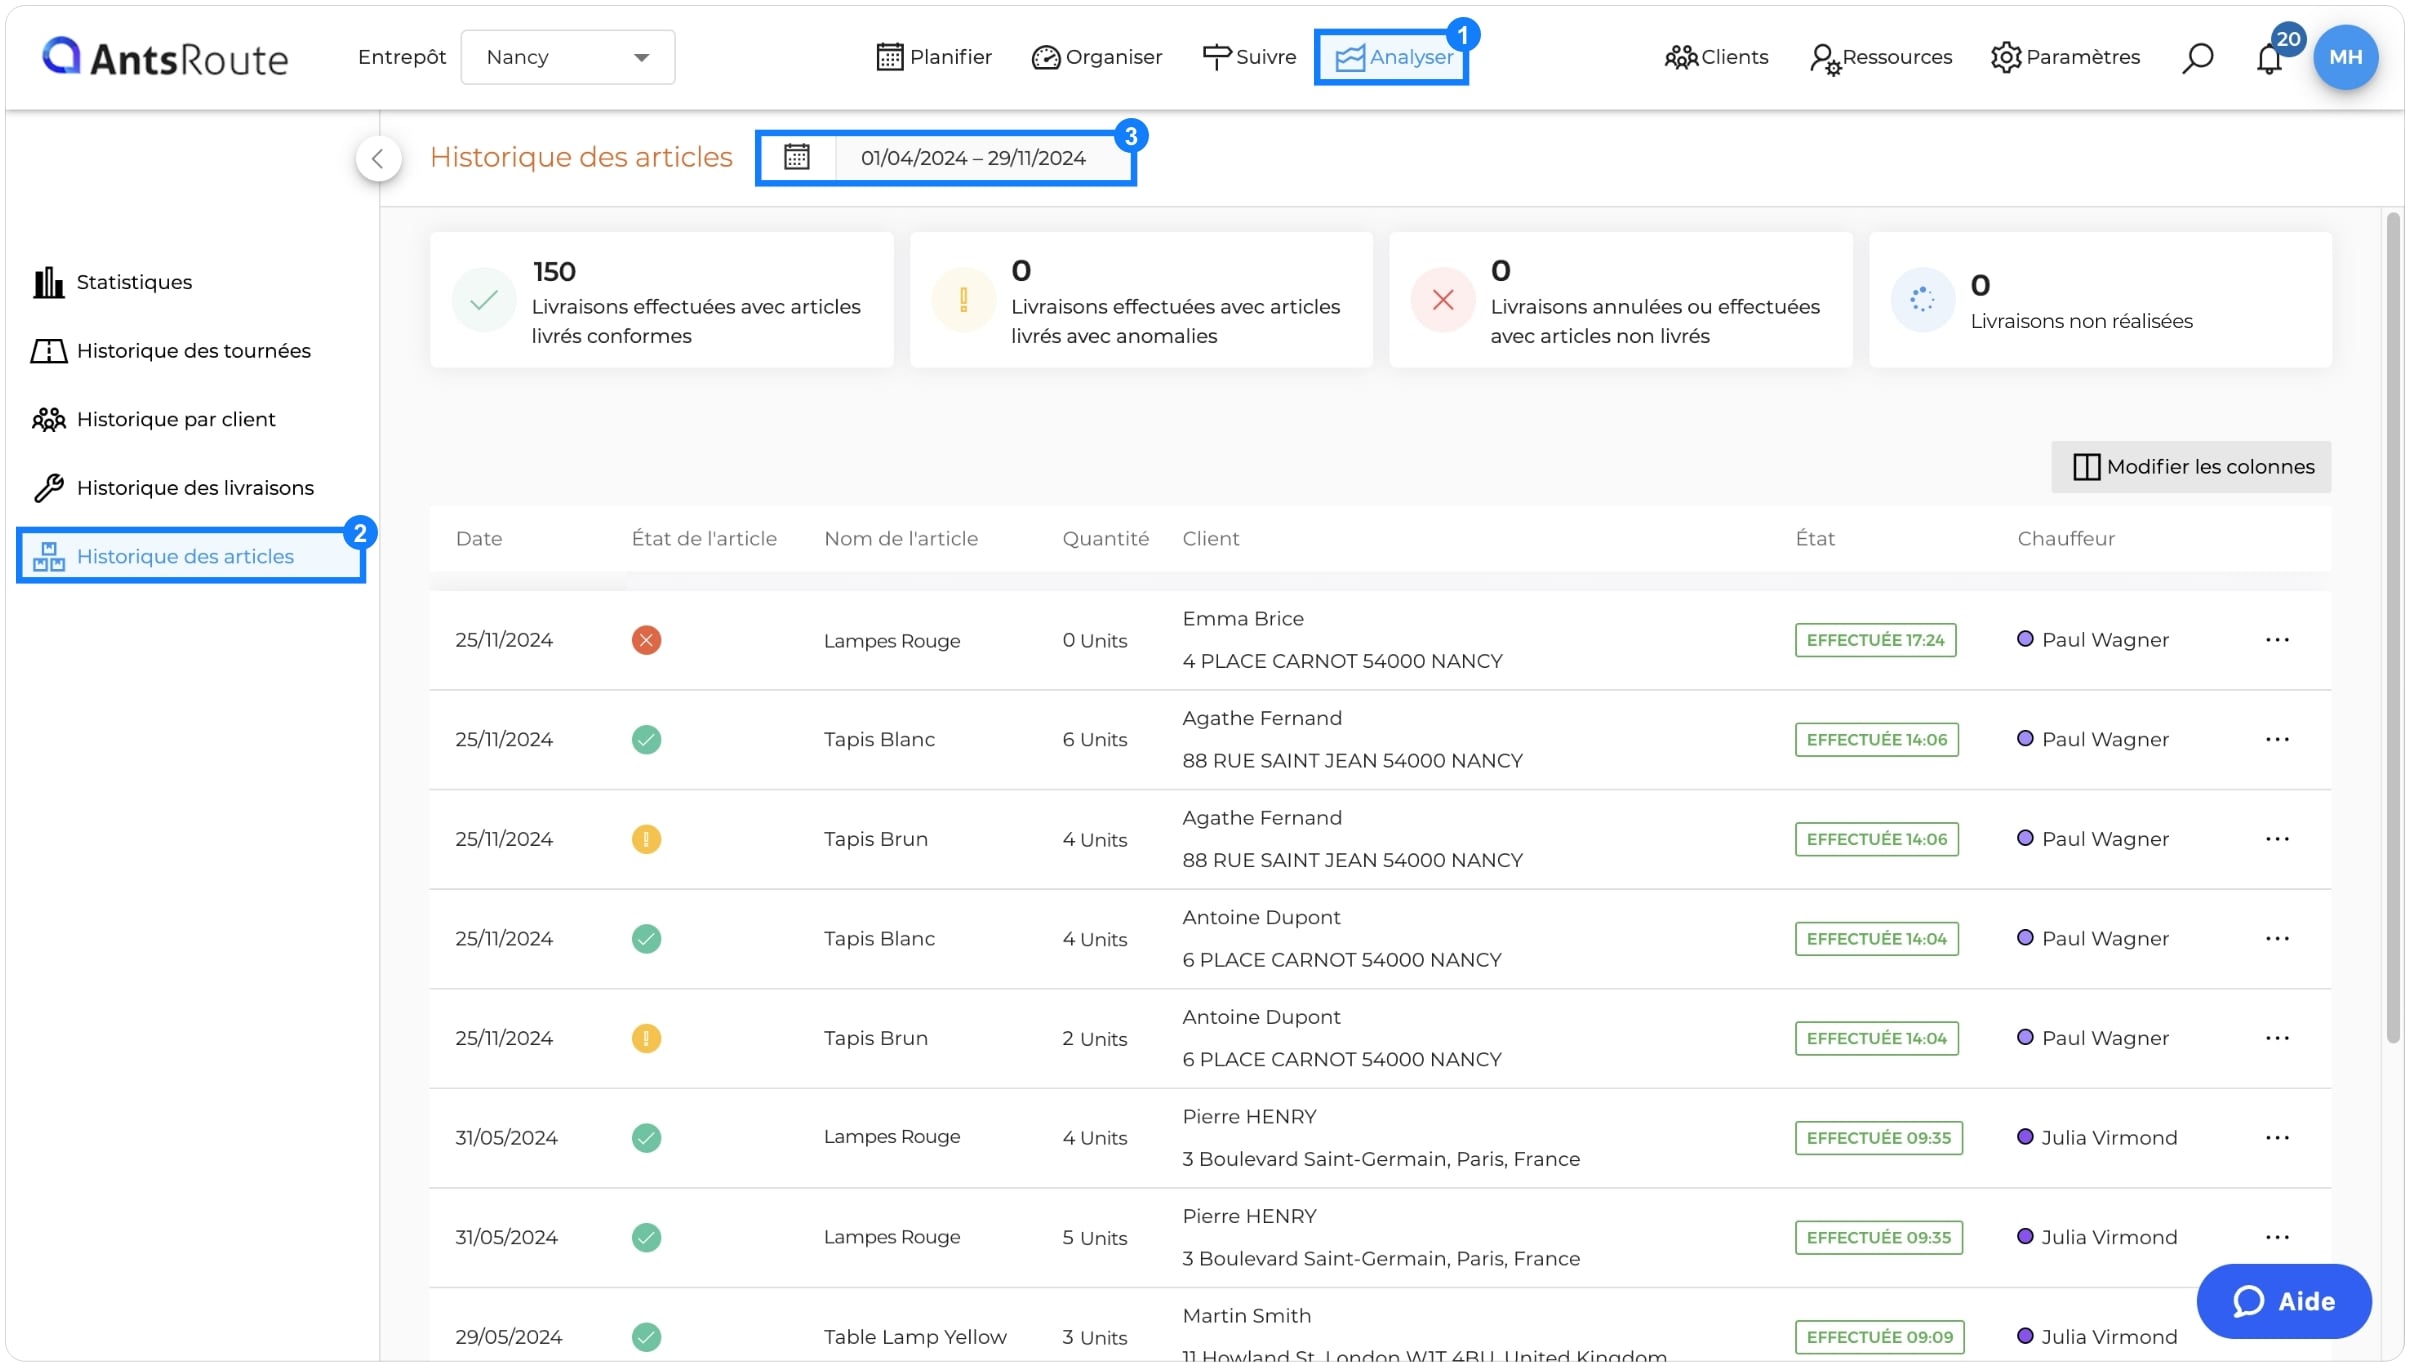The image size is (2410, 1365).
Task: Click the spinner icon on non réalisées card
Action: pos(1922,300)
